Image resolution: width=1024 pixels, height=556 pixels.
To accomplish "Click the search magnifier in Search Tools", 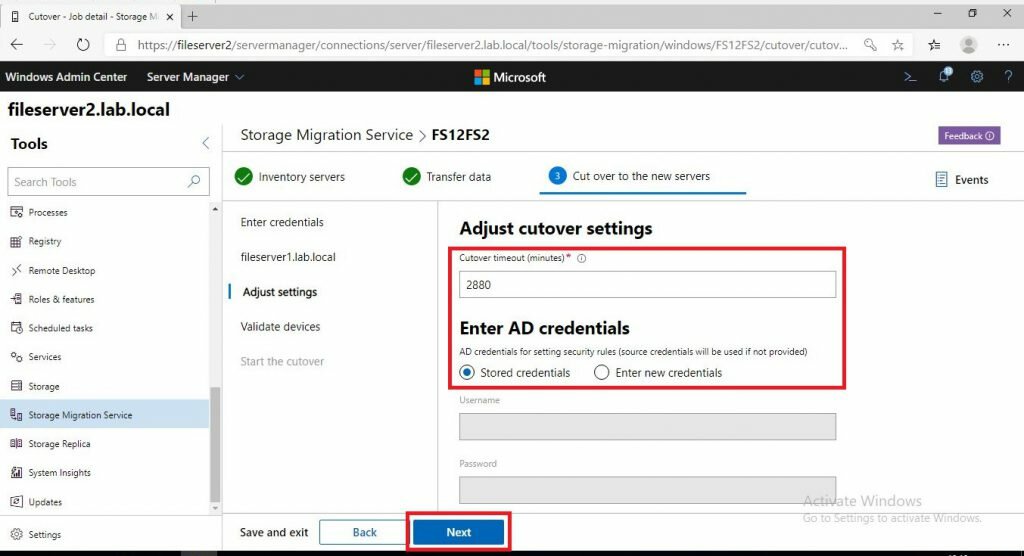I will coord(194,182).
